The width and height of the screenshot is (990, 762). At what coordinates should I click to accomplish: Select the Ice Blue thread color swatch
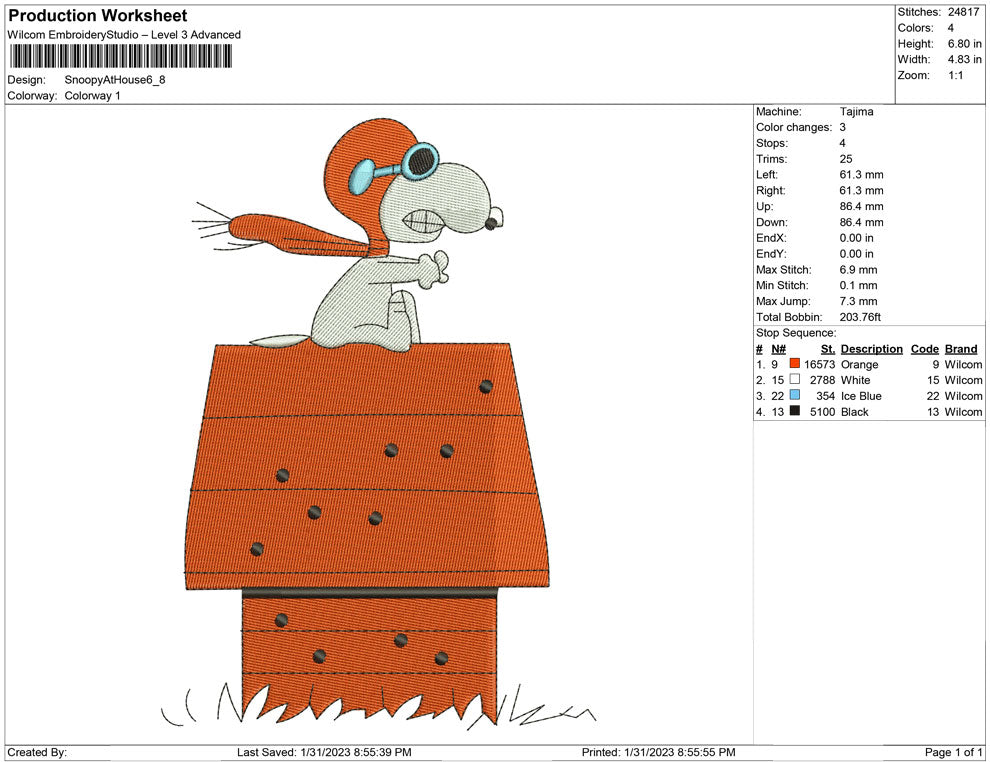click(795, 396)
